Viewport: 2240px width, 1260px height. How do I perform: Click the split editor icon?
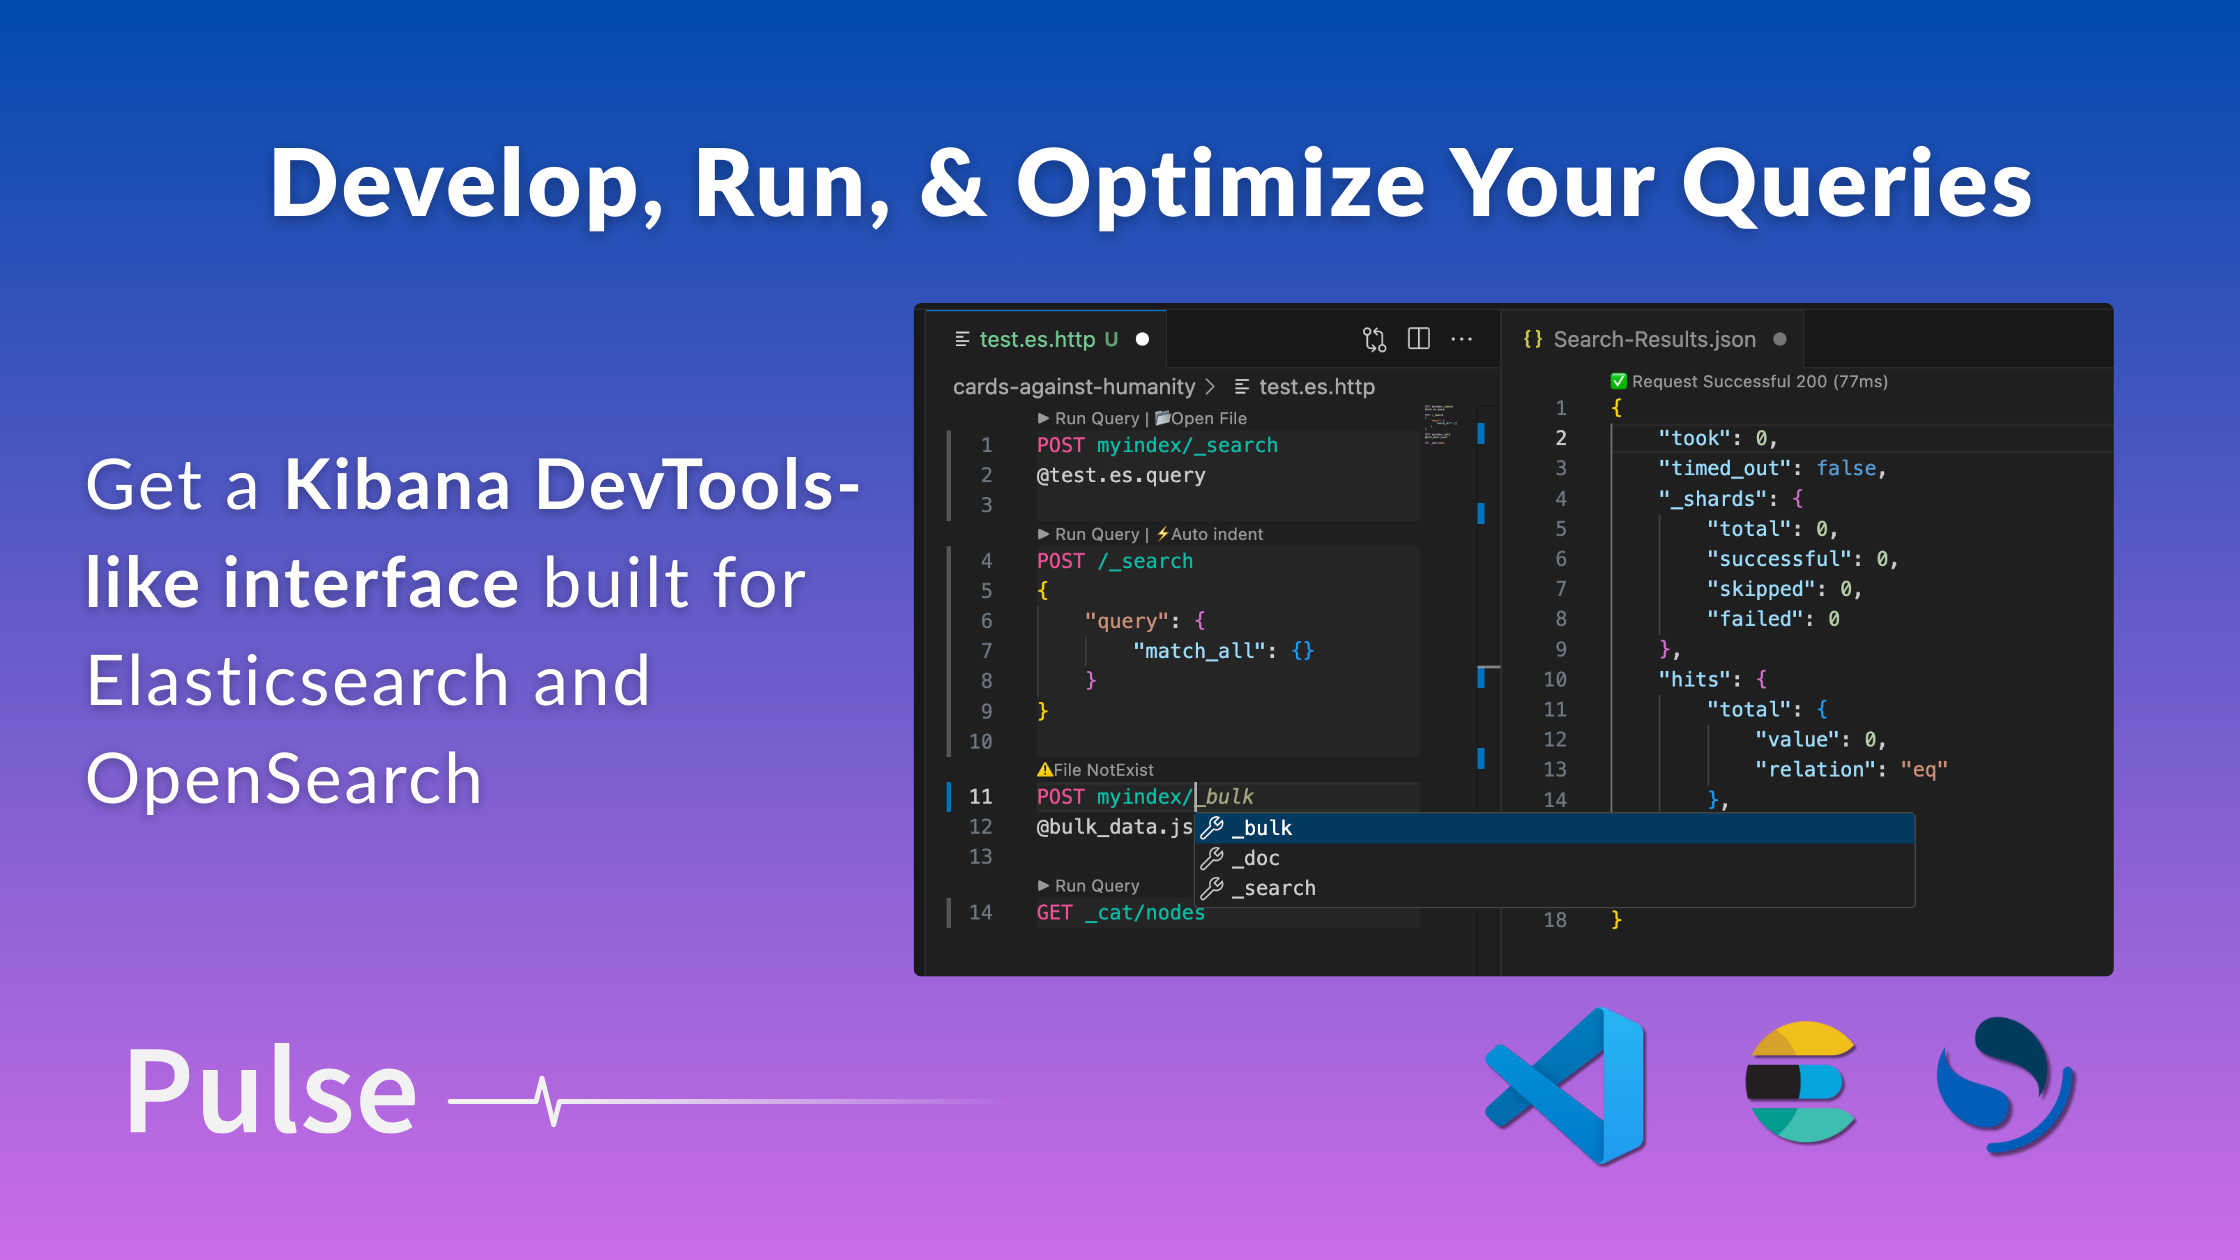(1418, 339)
